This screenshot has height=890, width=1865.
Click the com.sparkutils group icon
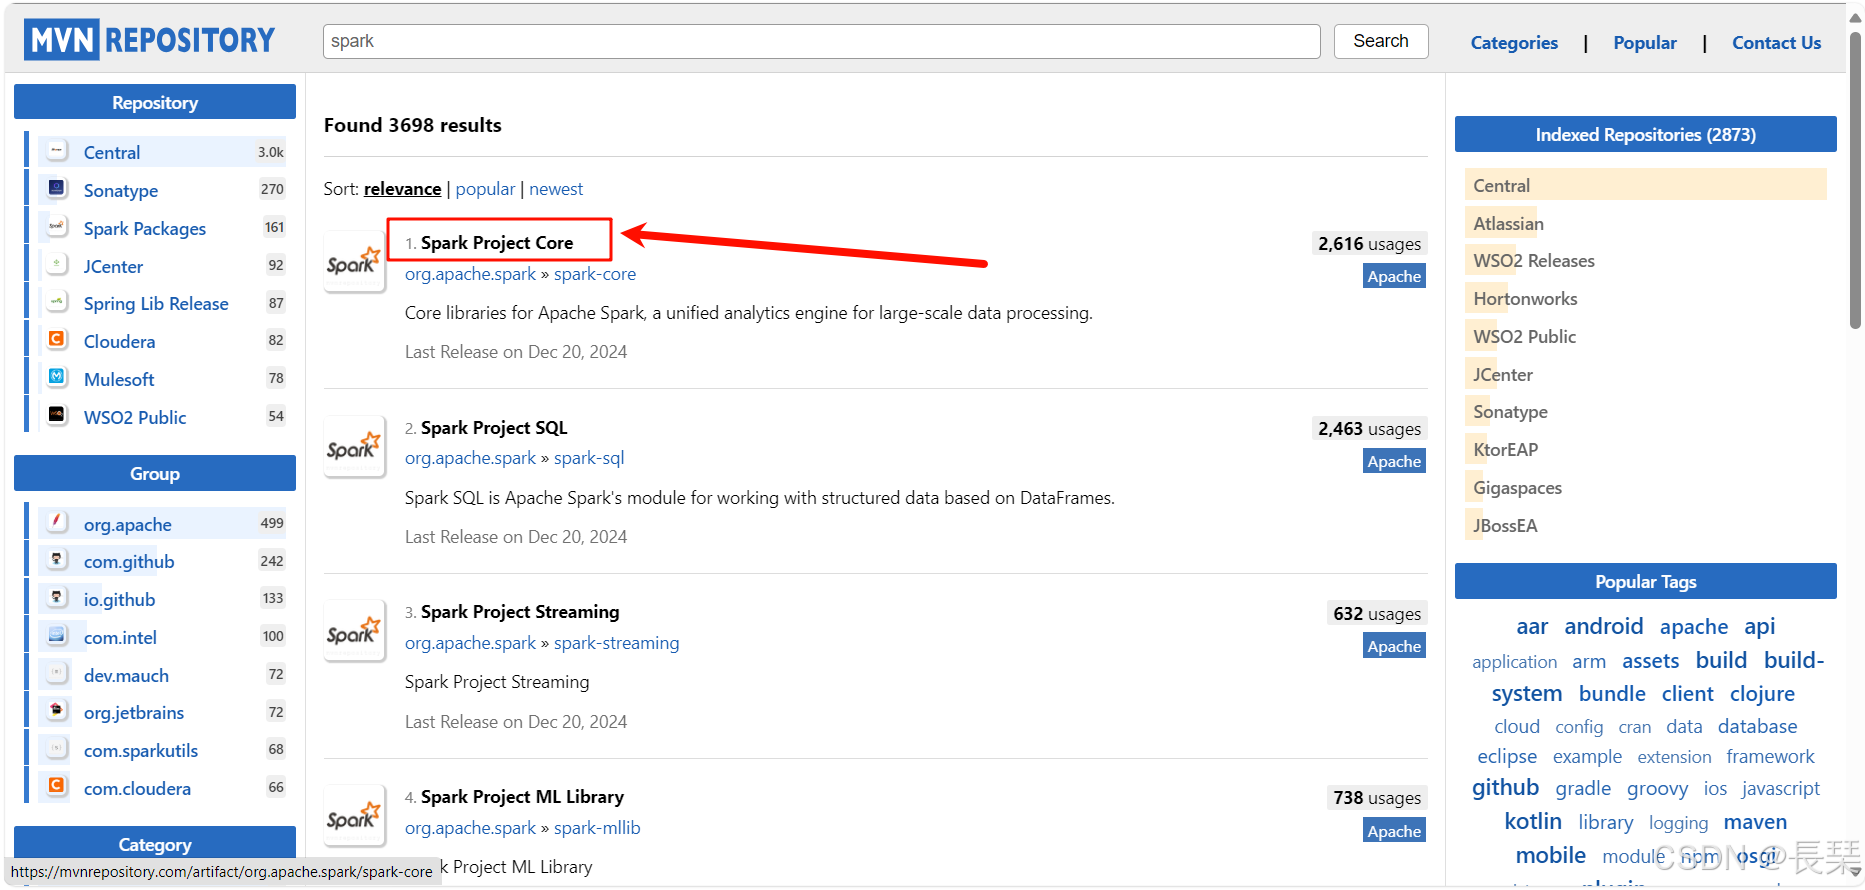57,749
